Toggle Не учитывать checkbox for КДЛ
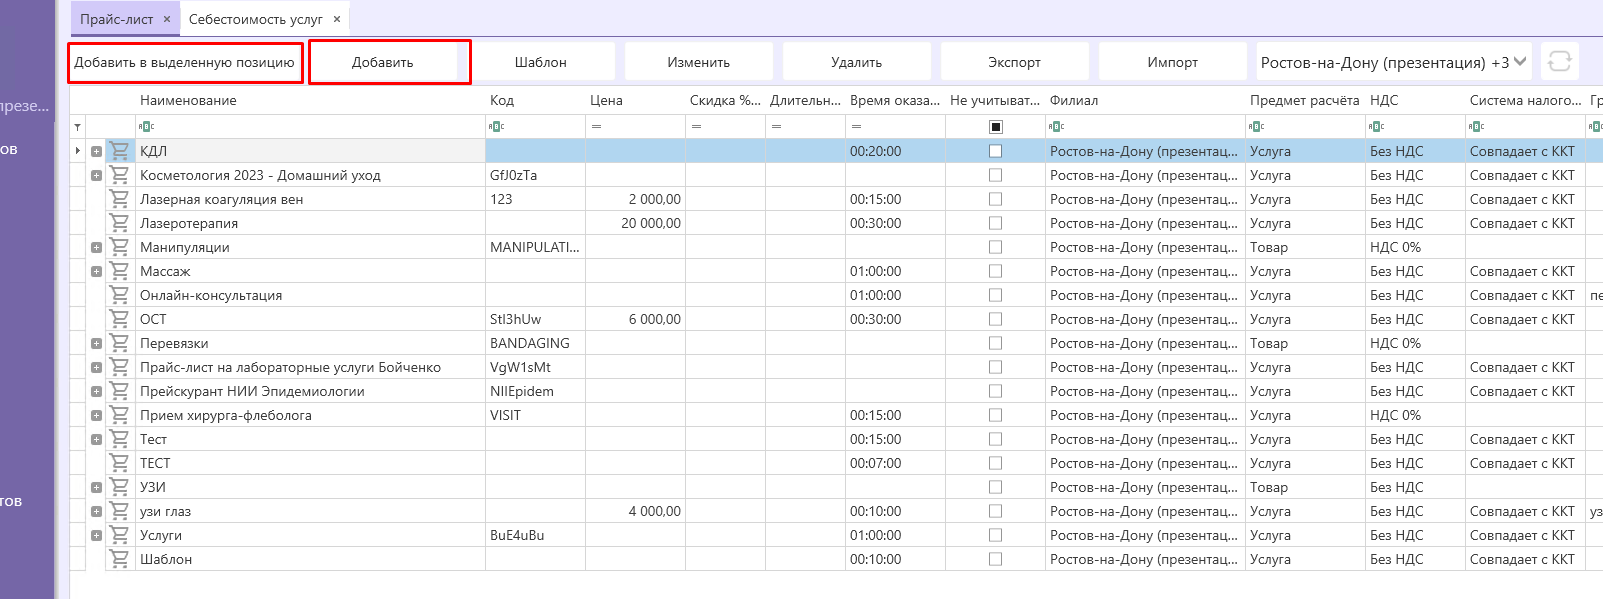 click(x=995, y=151)
